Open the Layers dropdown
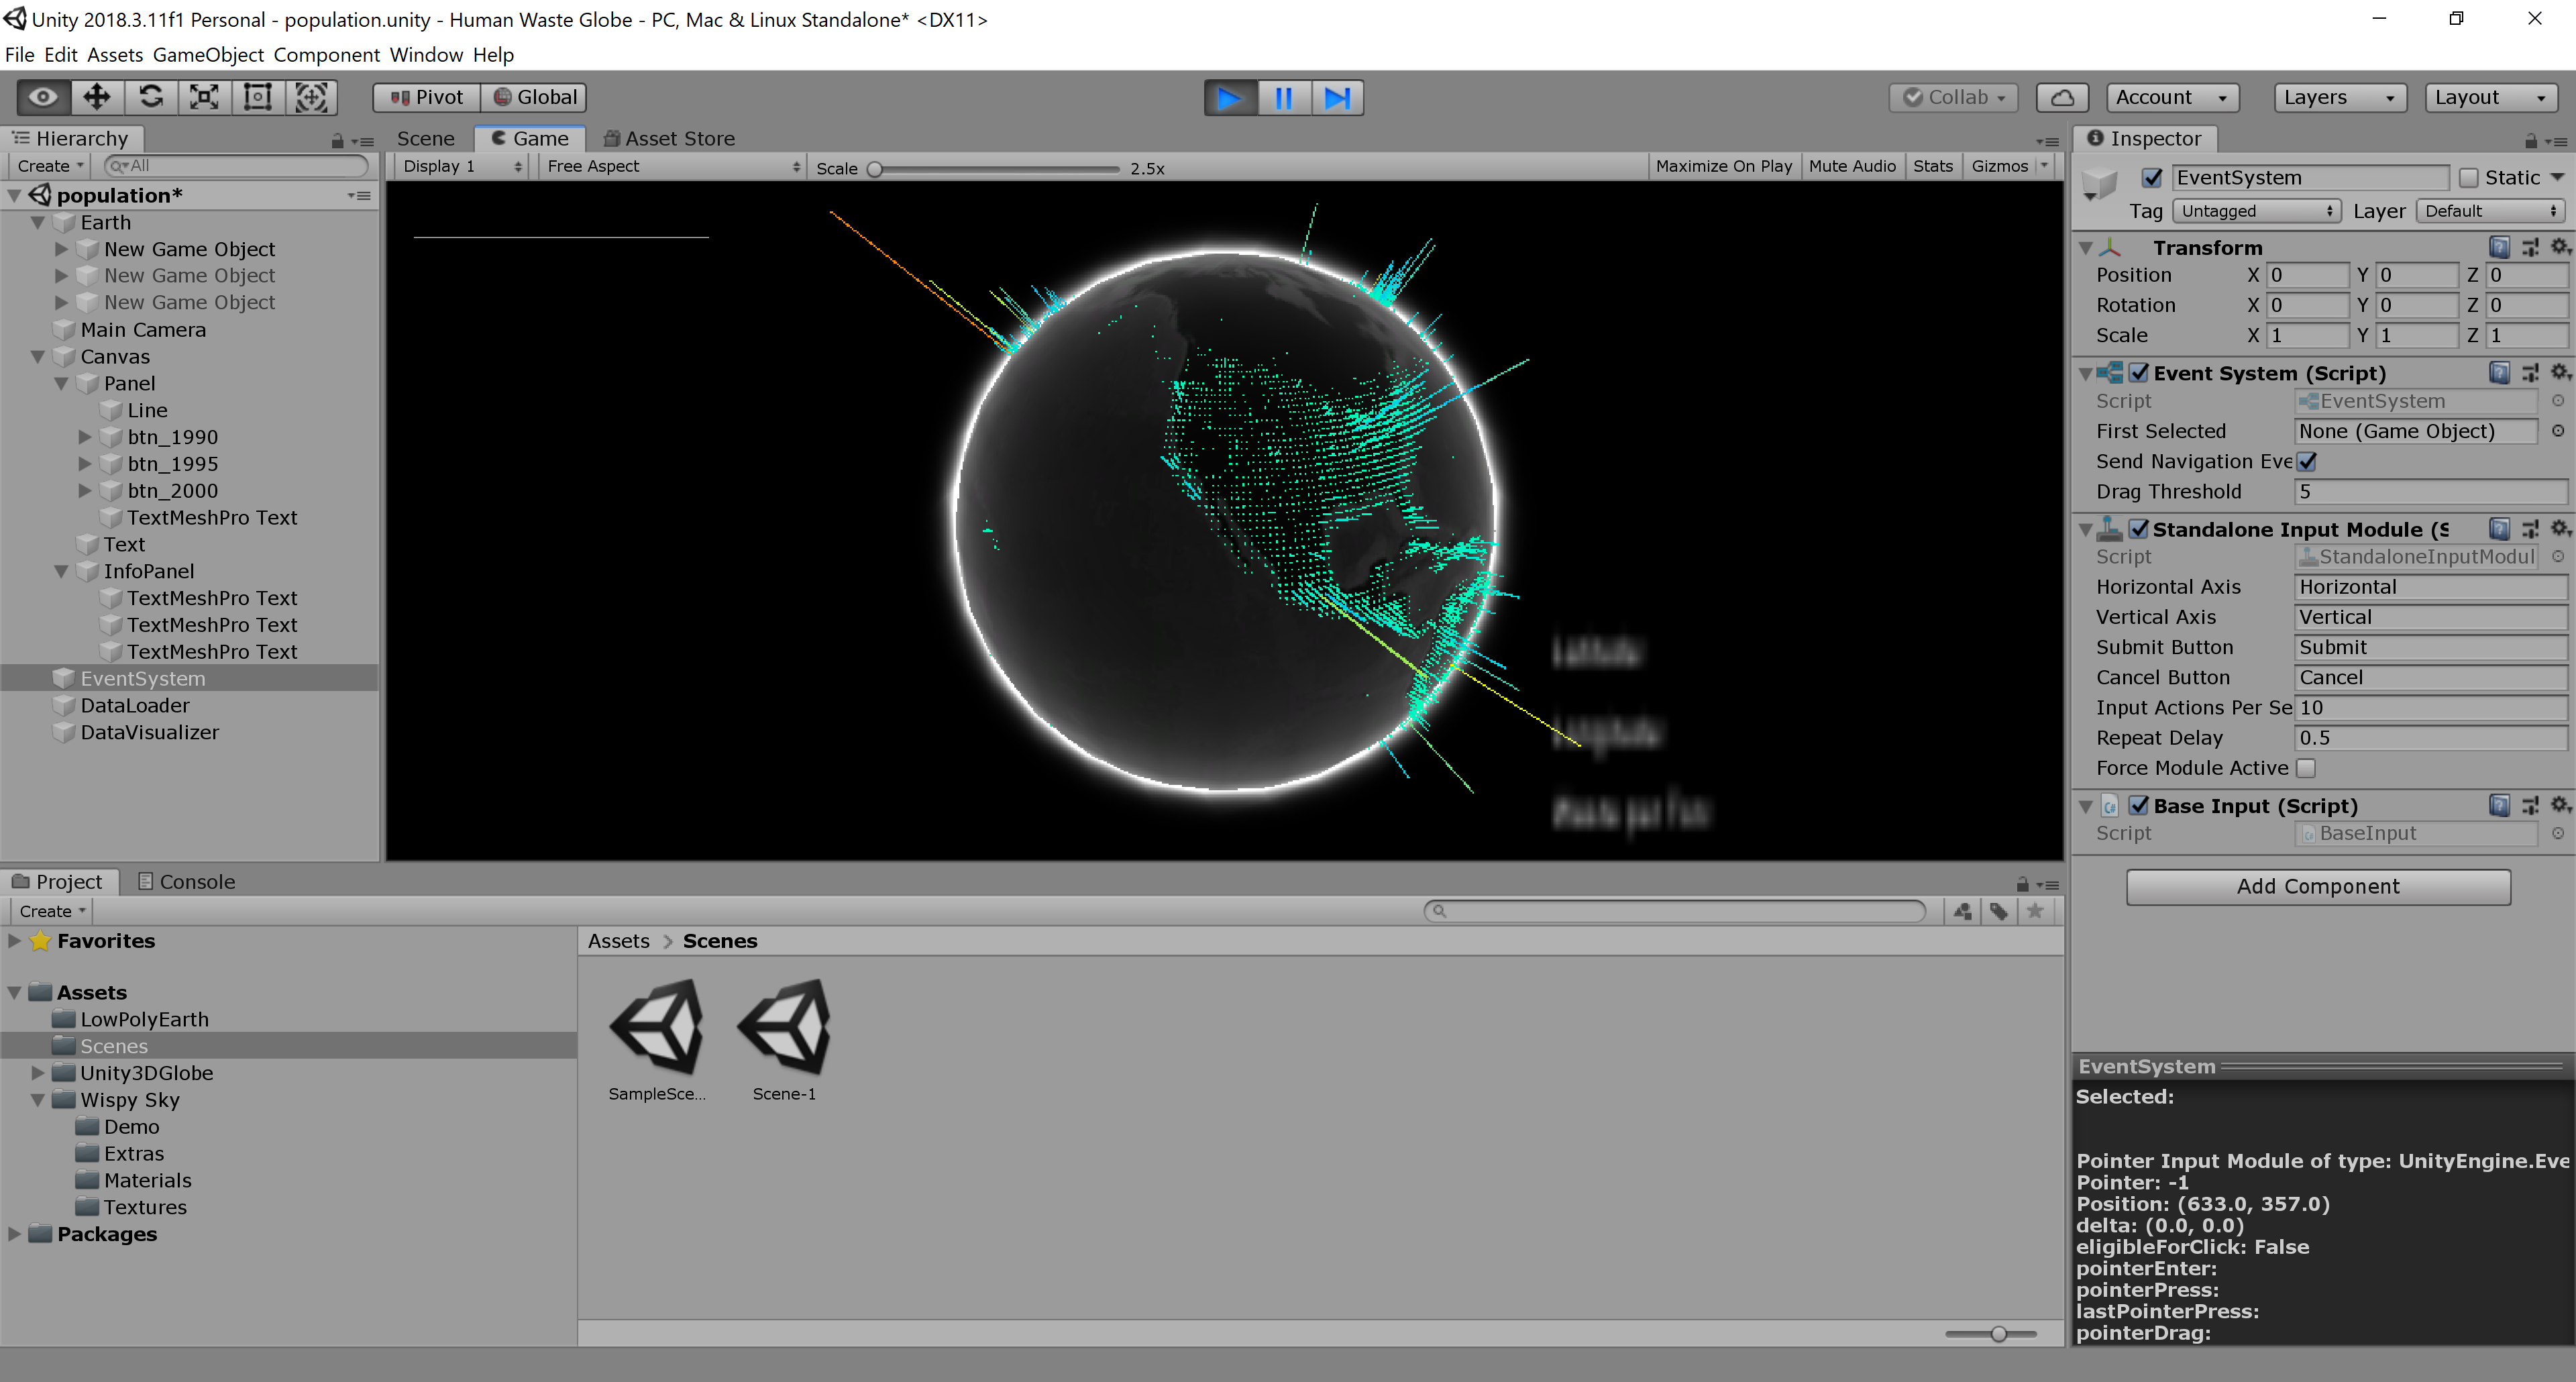 [2338, 97]
